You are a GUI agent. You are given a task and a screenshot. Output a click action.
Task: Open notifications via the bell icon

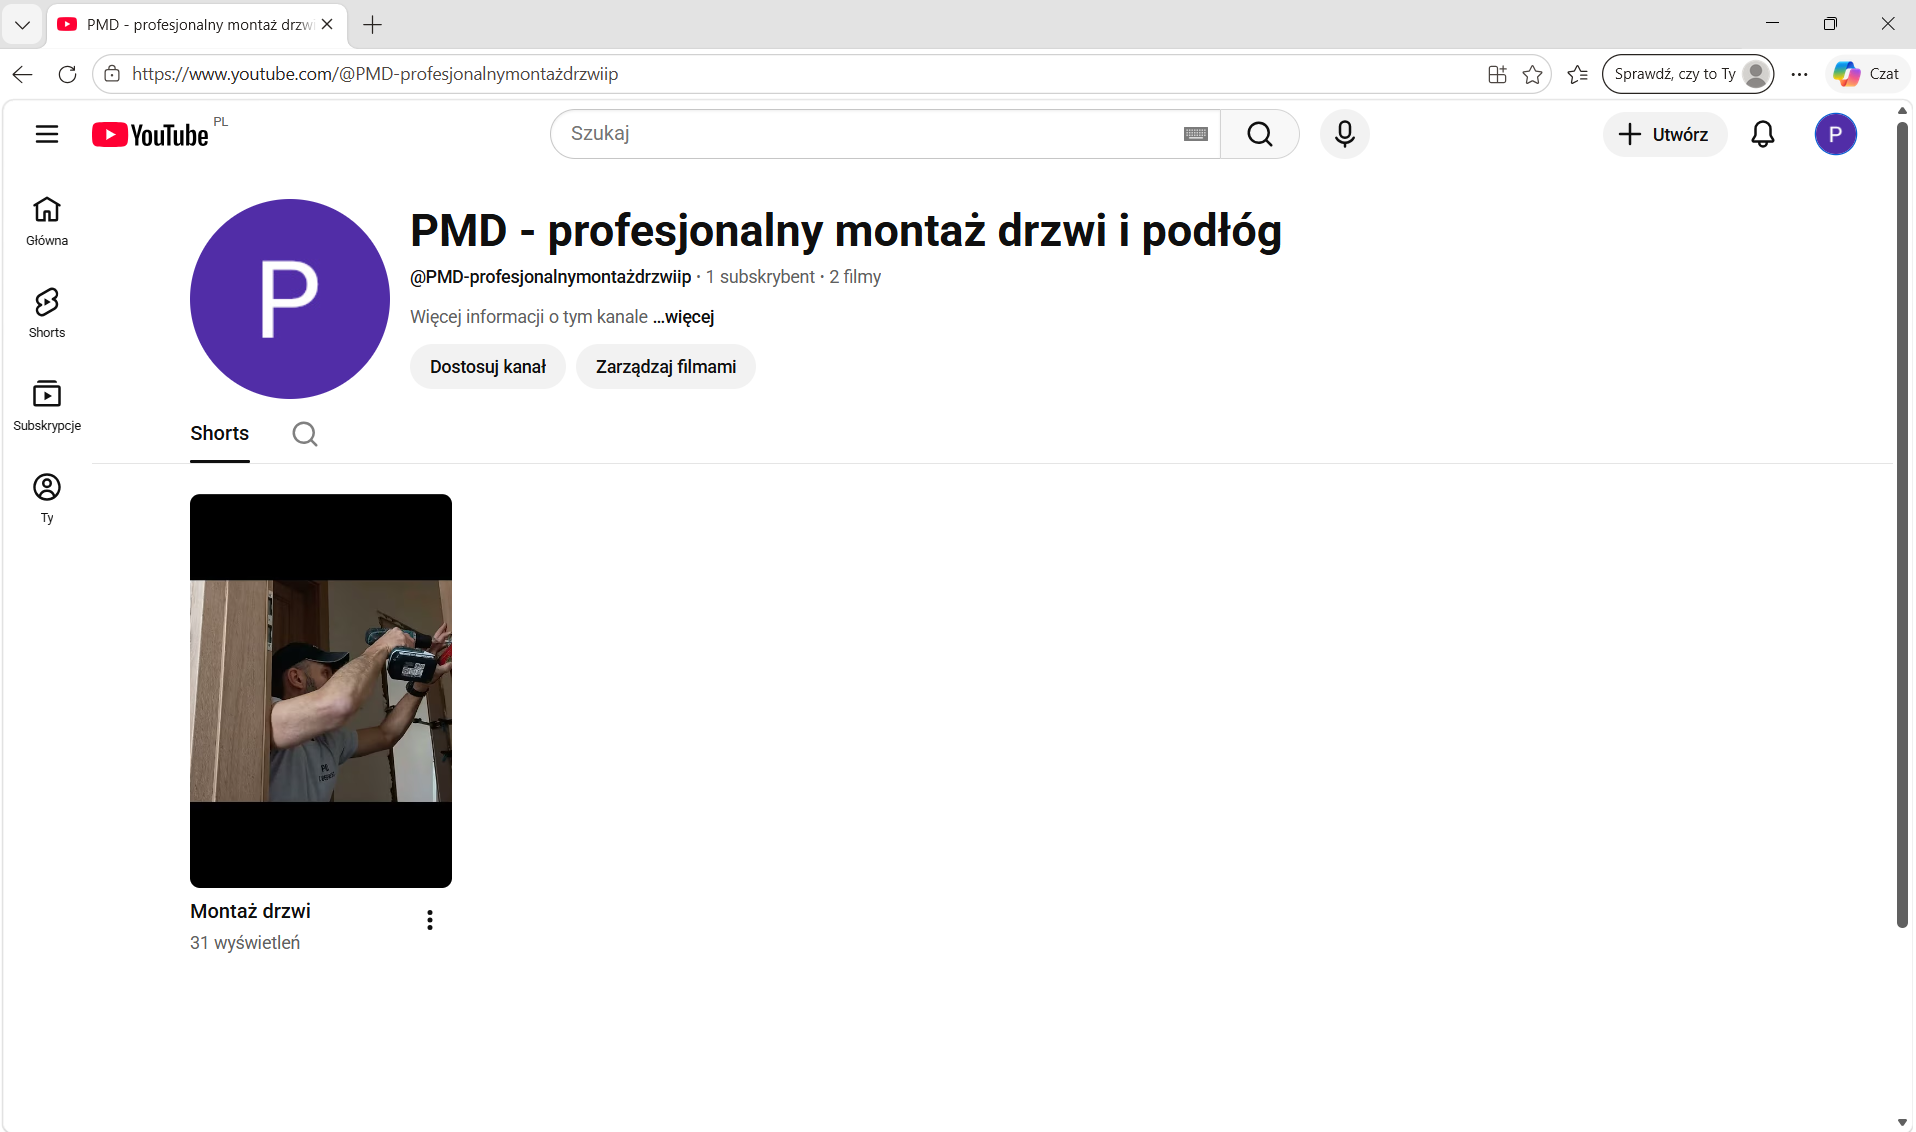coord(1762,134)
